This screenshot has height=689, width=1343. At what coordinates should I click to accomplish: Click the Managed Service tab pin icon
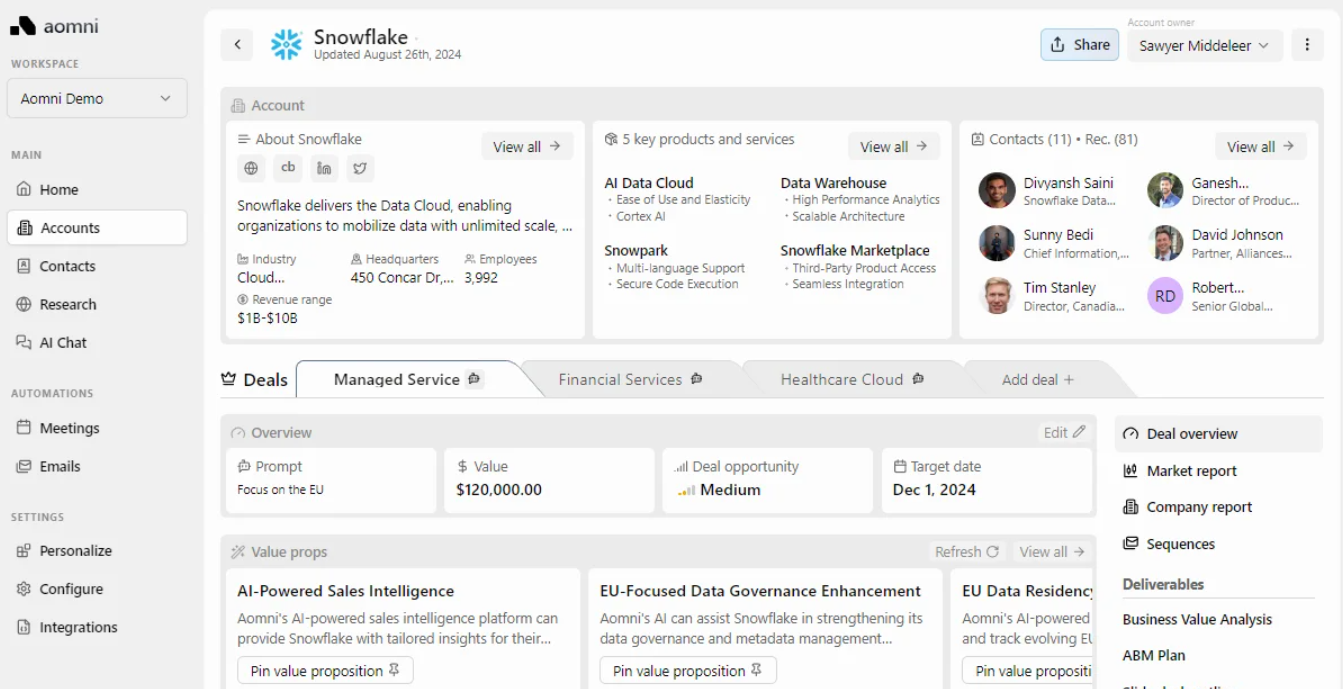(474, 379)
